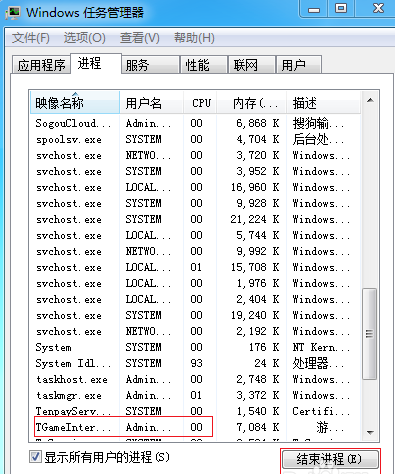Select the taskhost.exe process
Screen dimensions: 395x474
195,379
